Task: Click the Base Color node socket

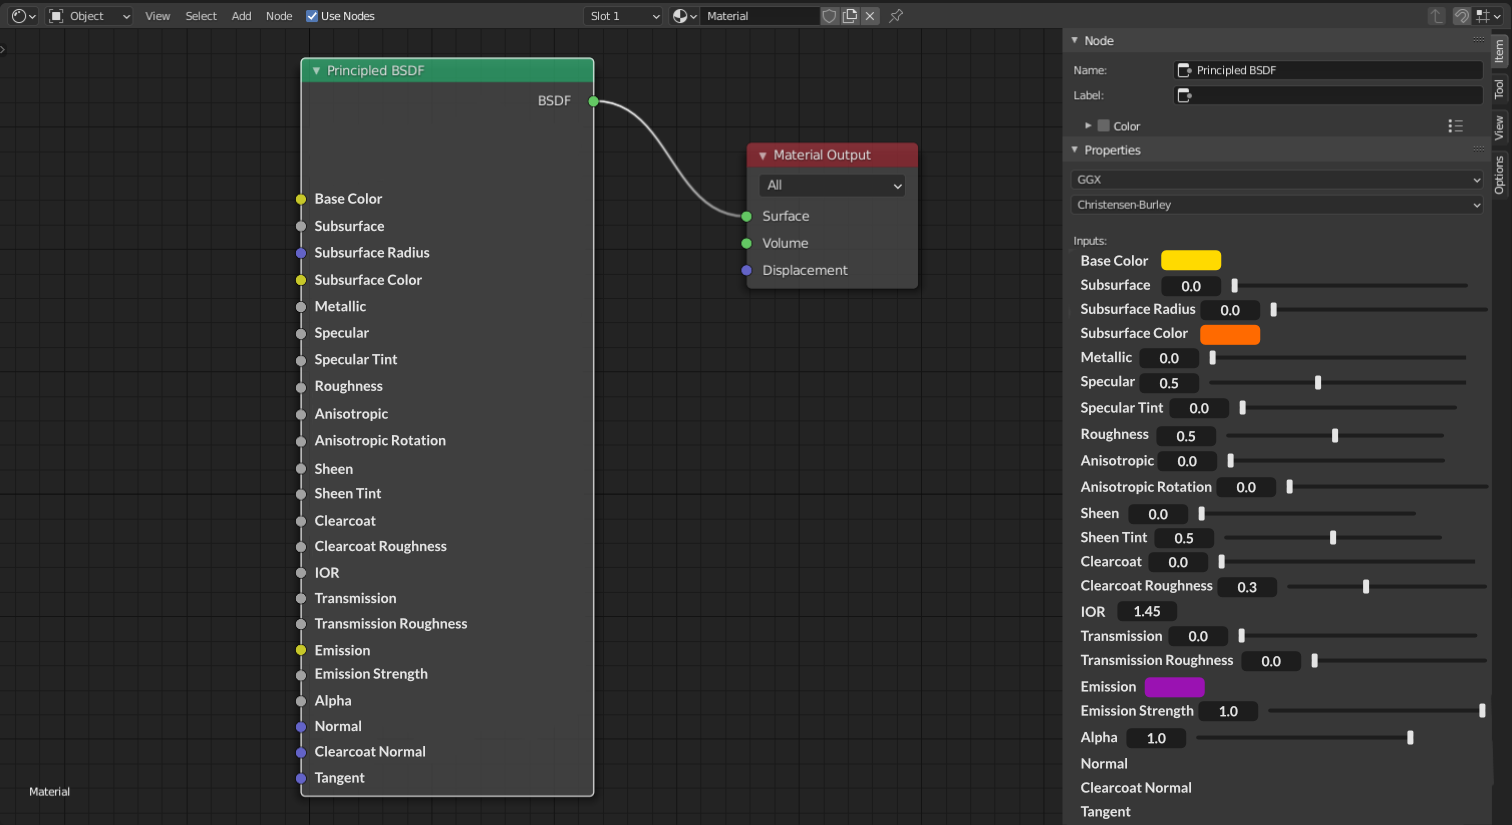Action: 301,199
